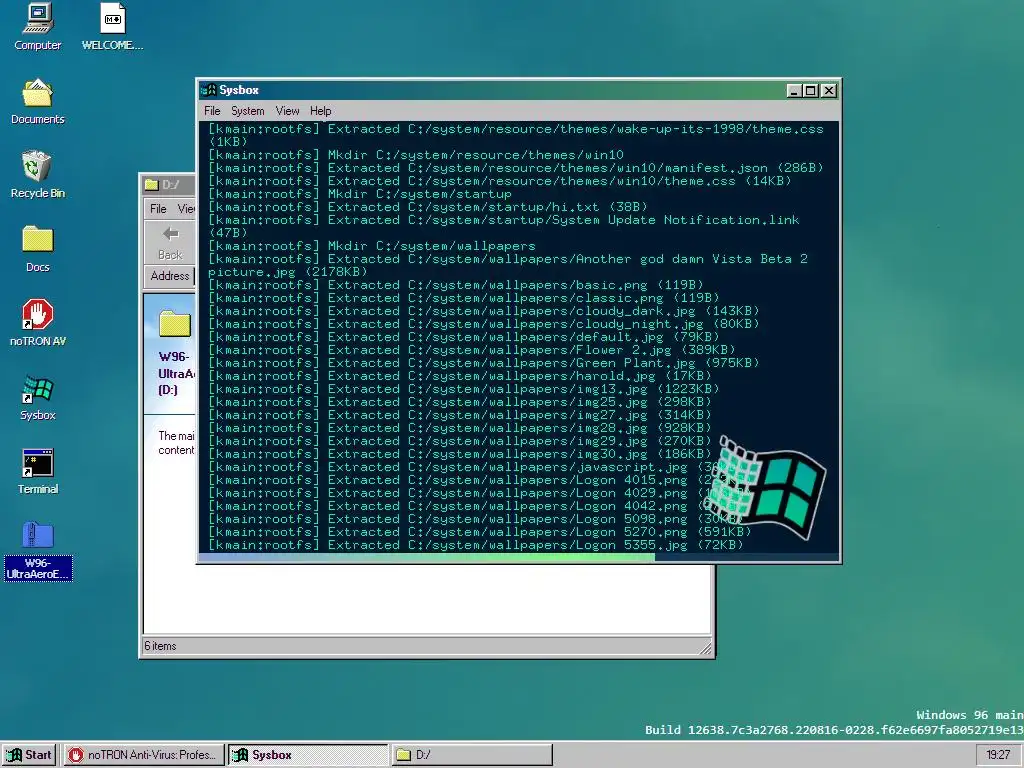Click the Address label in D:/ explorer
The image size is (1024, 768).
pos(170,276)
